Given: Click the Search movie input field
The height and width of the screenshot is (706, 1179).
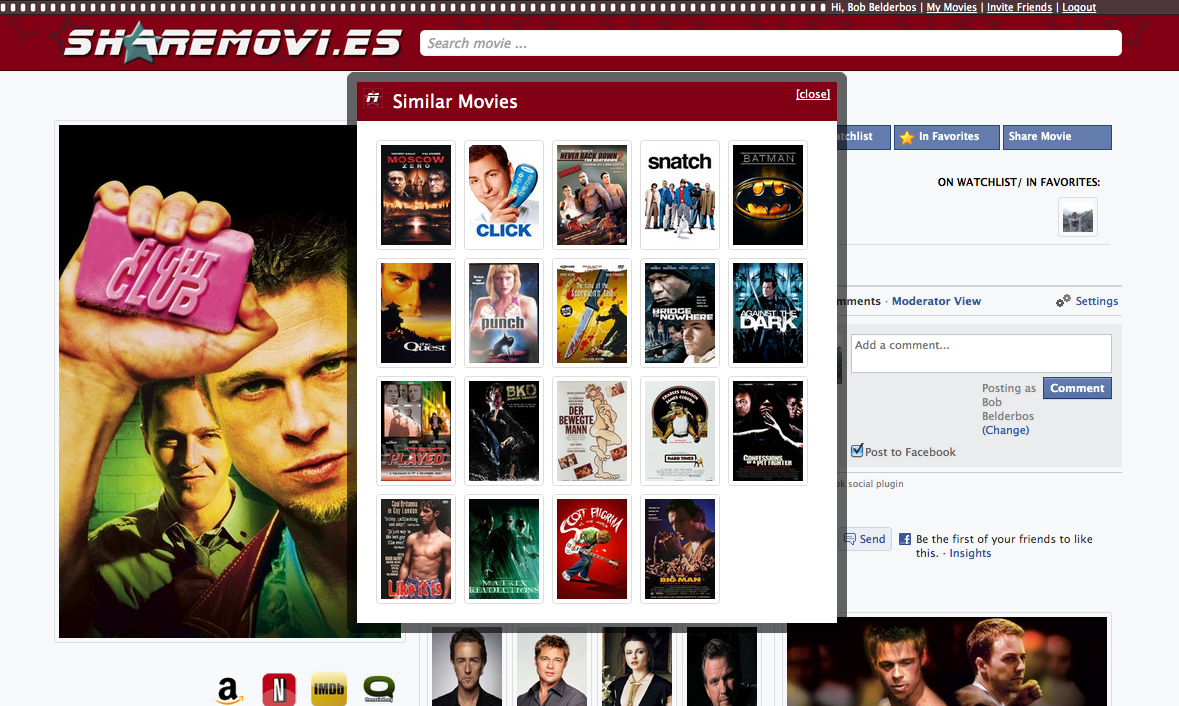Looking at the screenshot, I should point(771,43).
